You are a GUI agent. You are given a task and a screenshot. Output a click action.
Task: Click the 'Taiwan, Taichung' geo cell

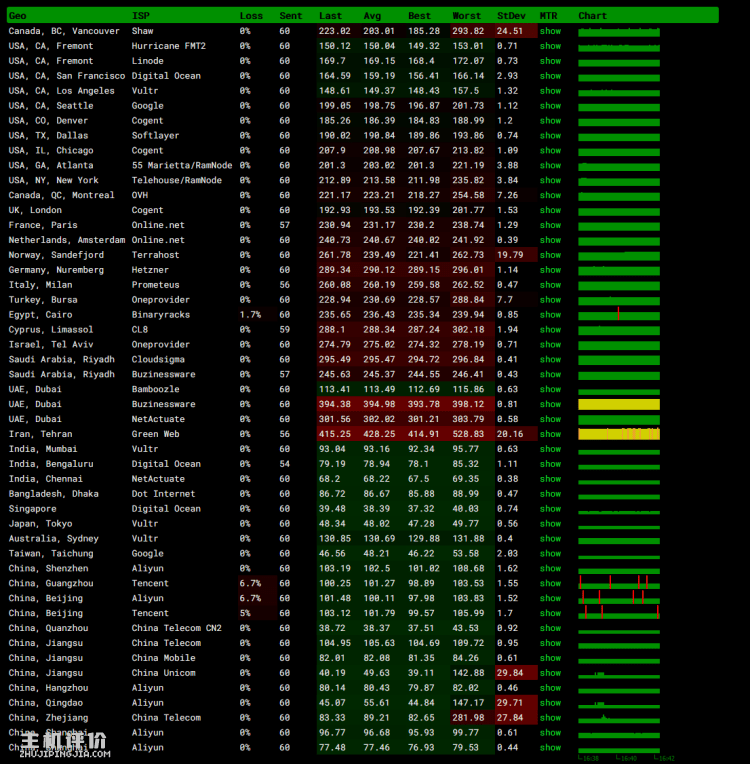[51, 554]
